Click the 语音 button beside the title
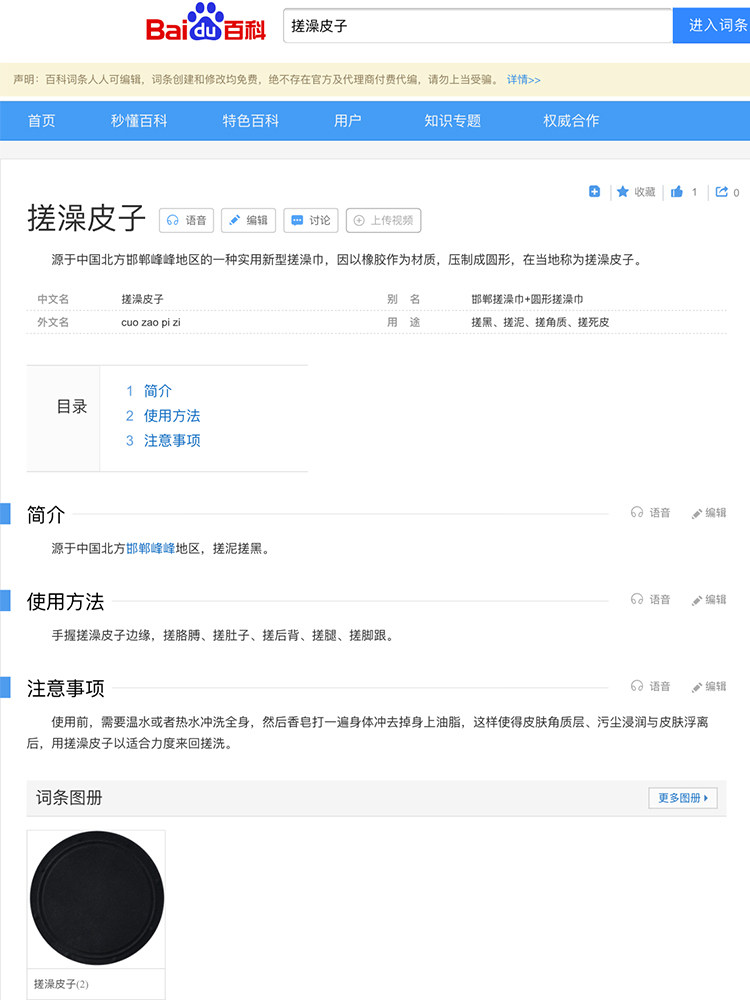The width and height of the screenshot is (750, 1000). tap(187, 220)
